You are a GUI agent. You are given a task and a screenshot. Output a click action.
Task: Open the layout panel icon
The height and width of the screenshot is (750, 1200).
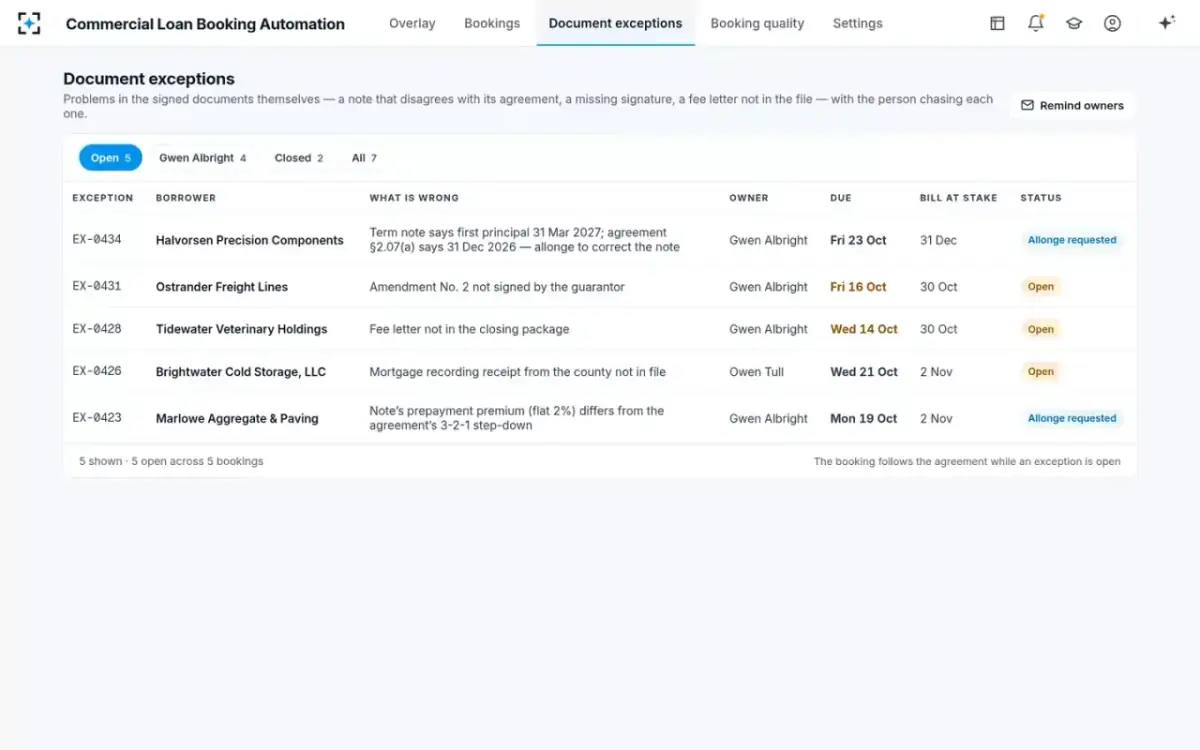click(x=997, y=23)
